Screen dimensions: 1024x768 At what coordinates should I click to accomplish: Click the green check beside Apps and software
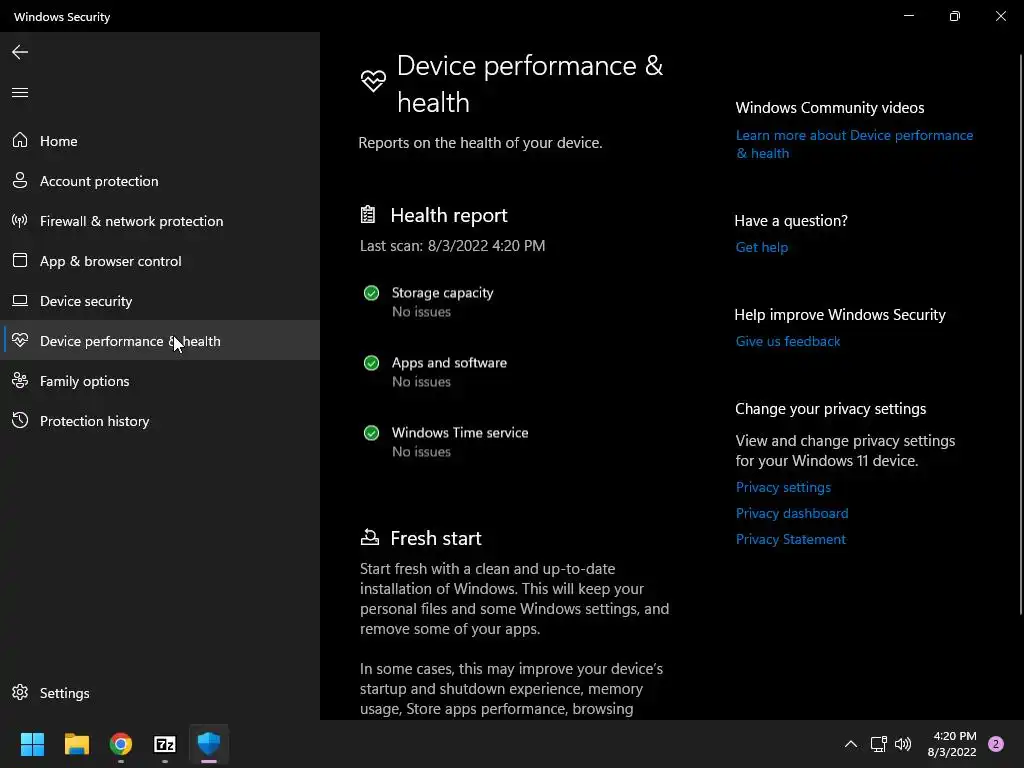click(371, 362)
